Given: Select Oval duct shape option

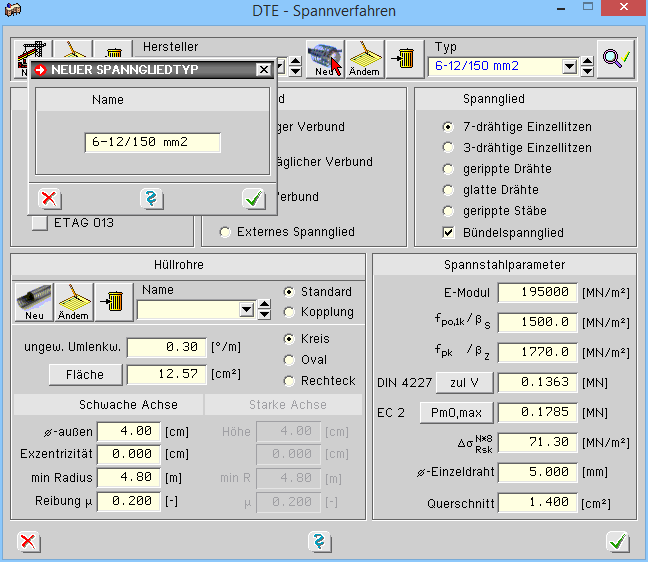Looking at the screenshot, I should pos(290,360).
